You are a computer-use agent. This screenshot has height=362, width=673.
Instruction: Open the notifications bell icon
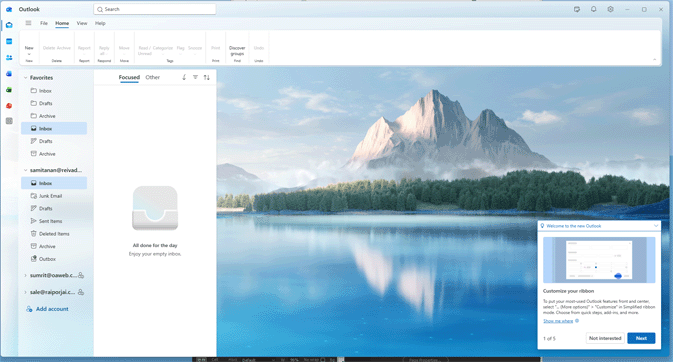[x=594, y=9]
